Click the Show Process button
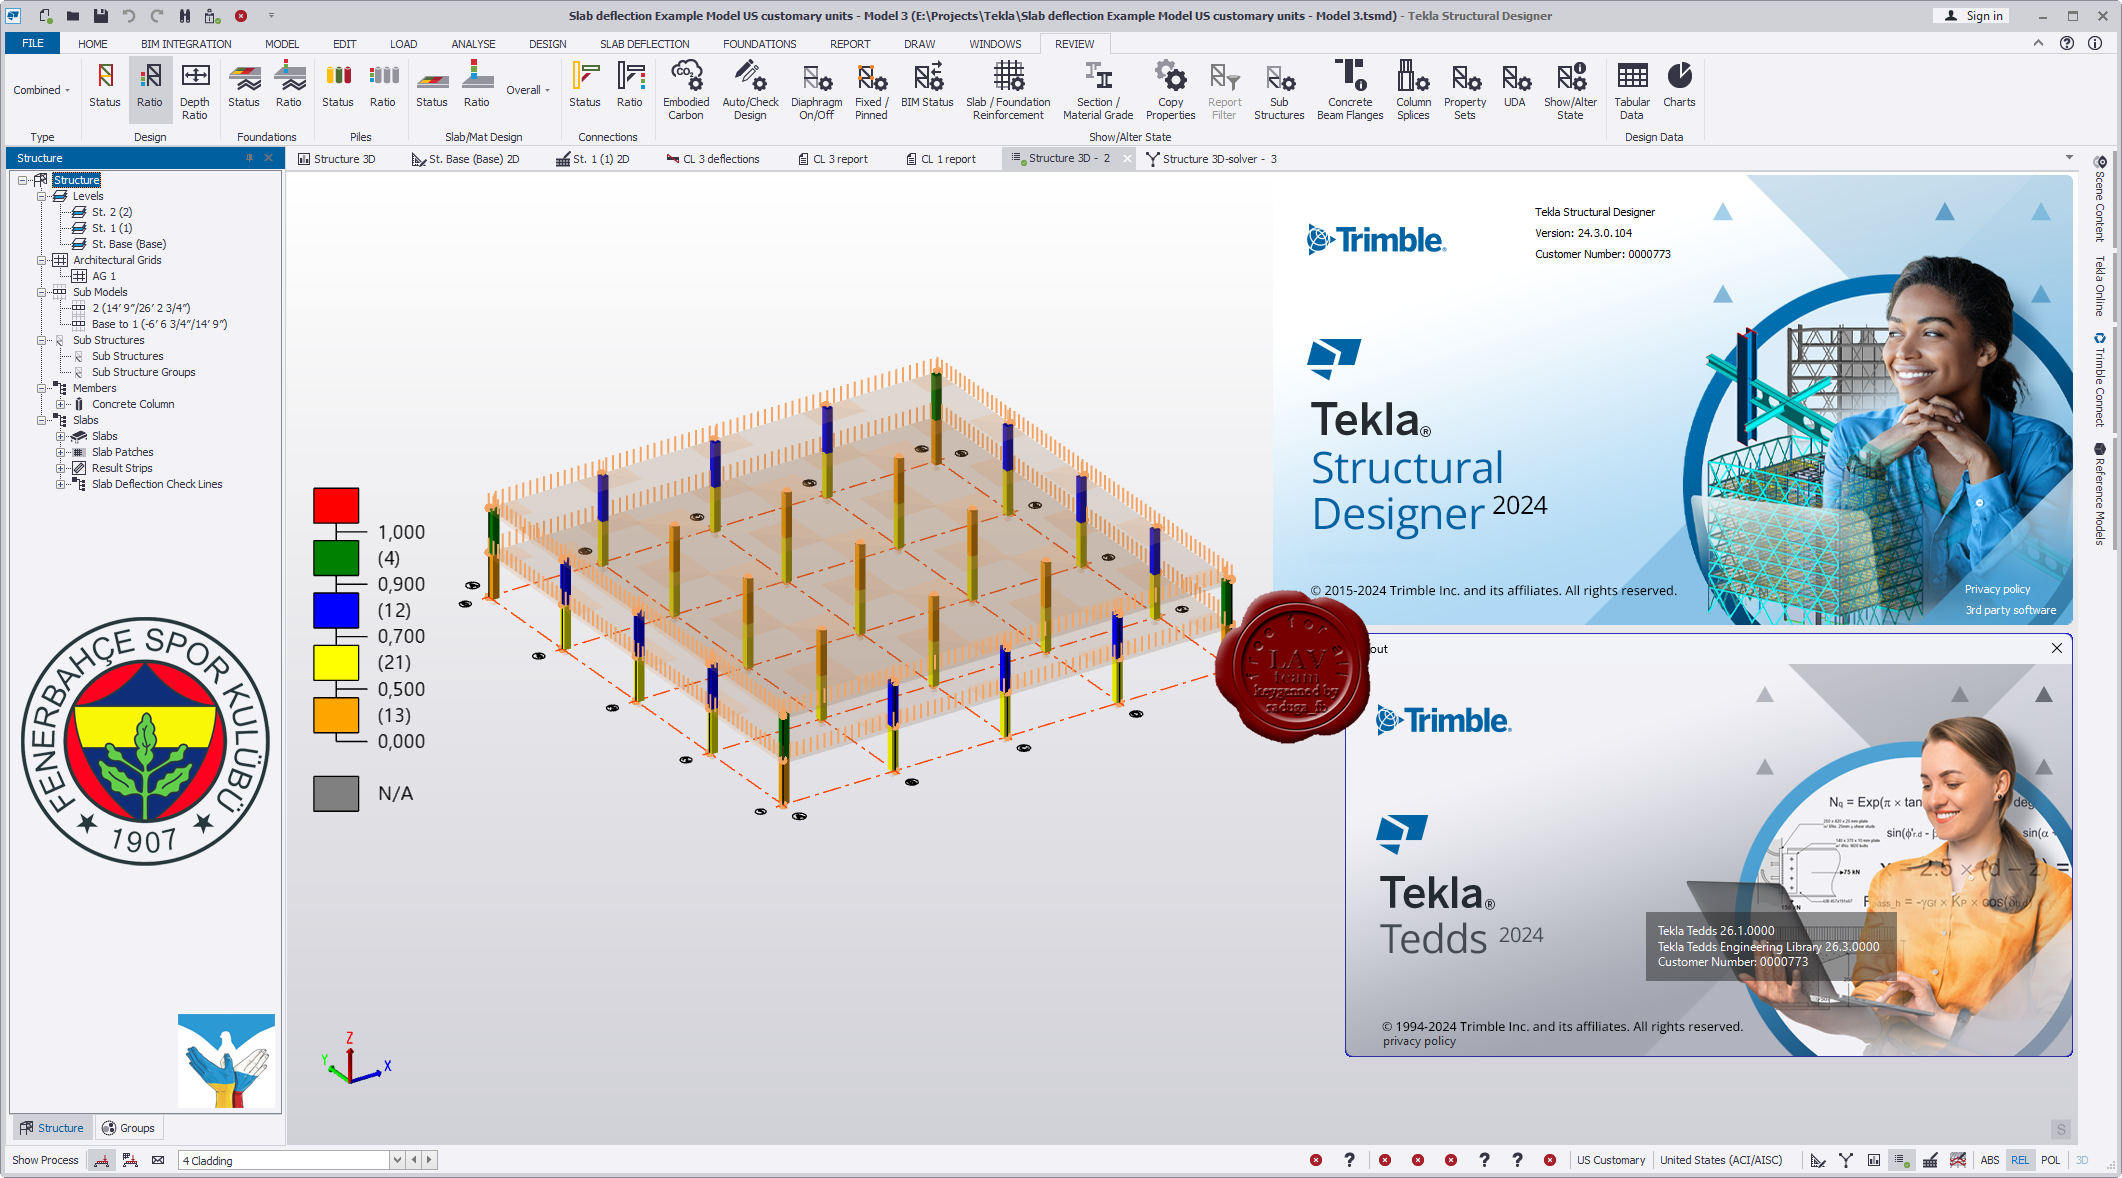The height and width of the screenshot is (1178, 2122). (45, 1160)
